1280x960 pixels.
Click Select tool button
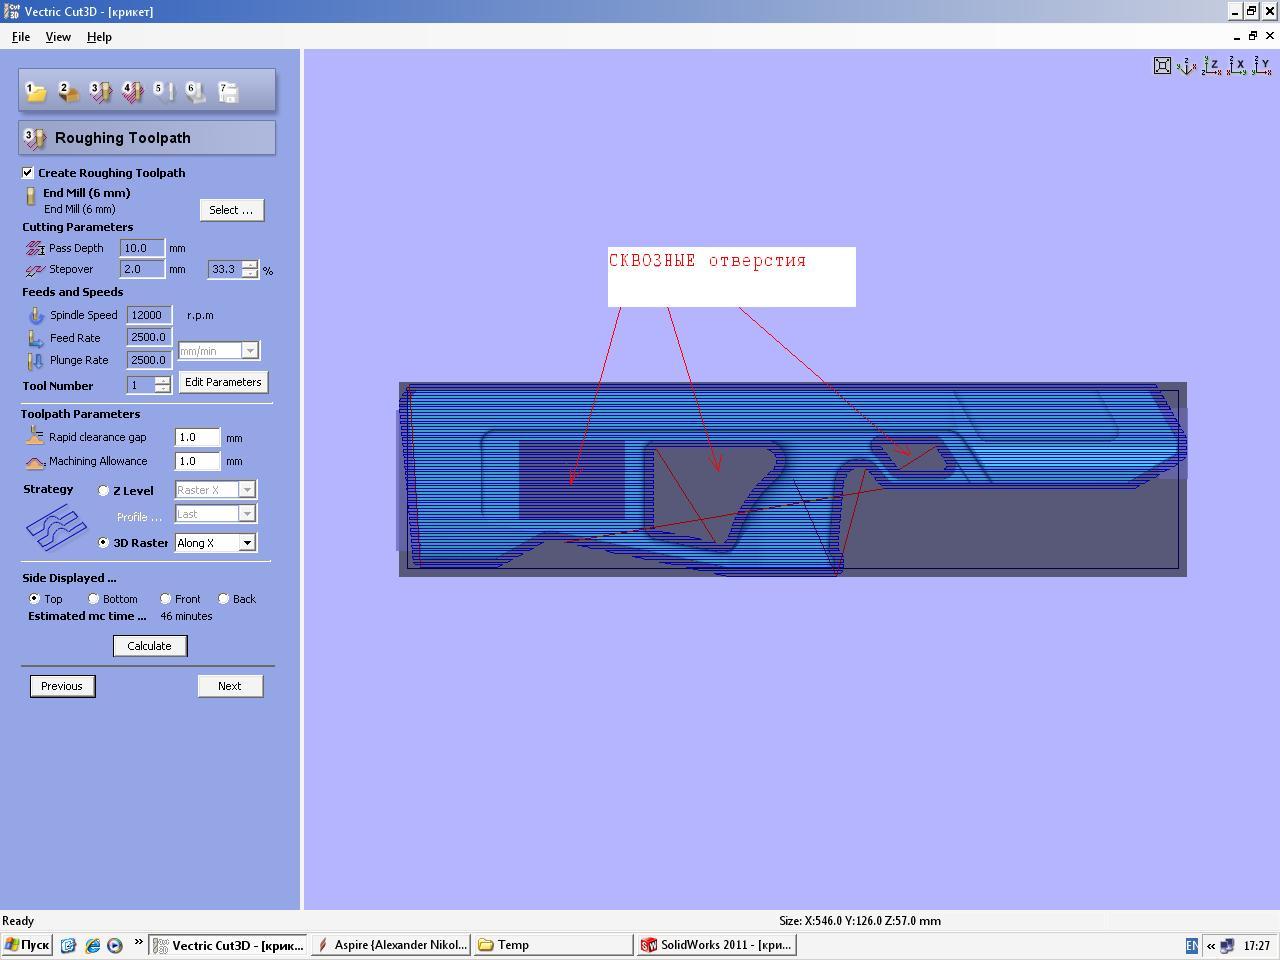pos(231,210)
